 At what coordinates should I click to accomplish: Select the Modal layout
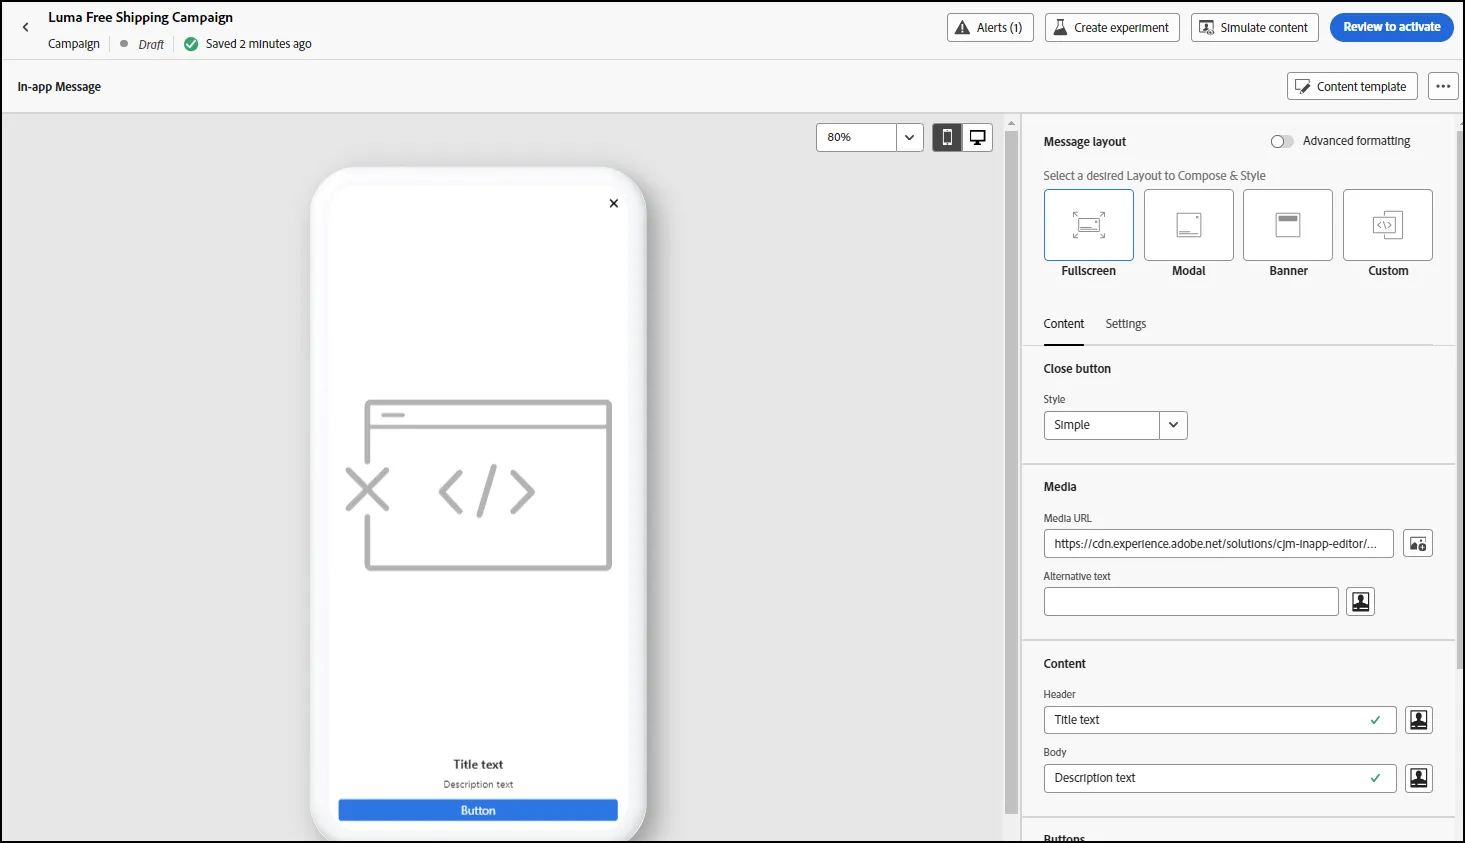(x=1189, y=225)
